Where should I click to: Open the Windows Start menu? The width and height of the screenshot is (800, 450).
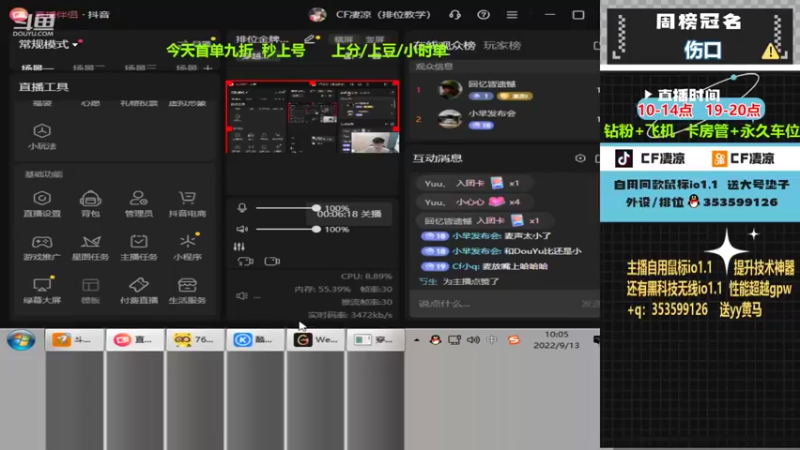(x=21, y=340)
